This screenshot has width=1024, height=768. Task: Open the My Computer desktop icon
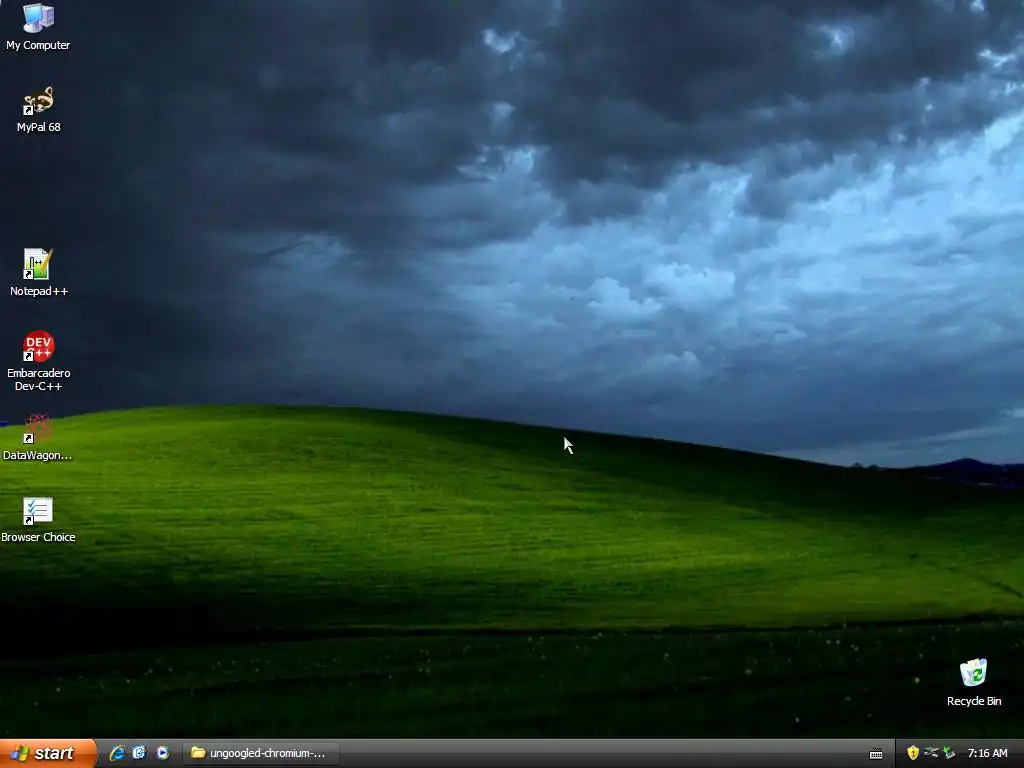coord(38,27)
